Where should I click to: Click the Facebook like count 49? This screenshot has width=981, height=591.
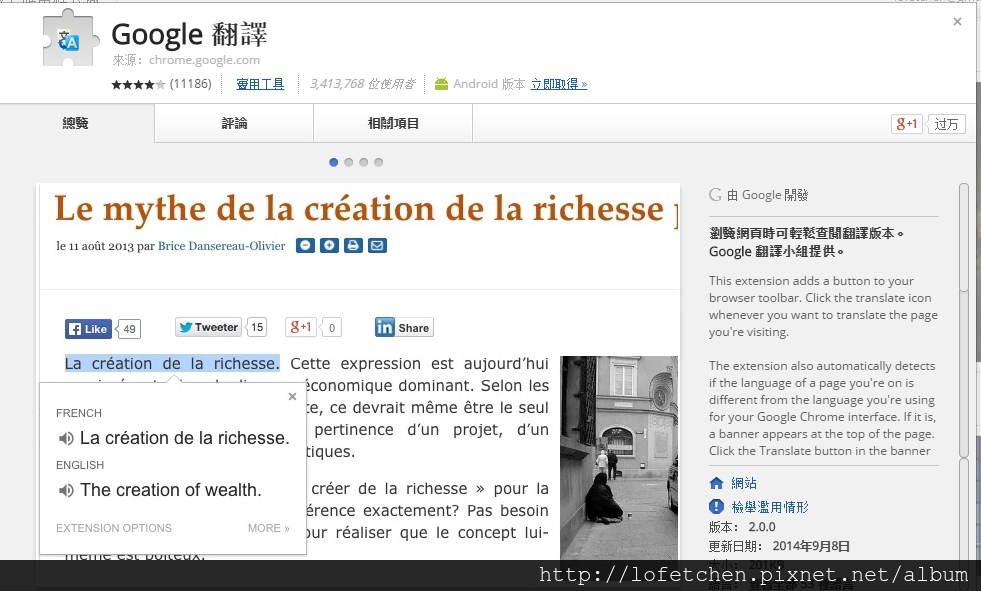click(129, 329)
